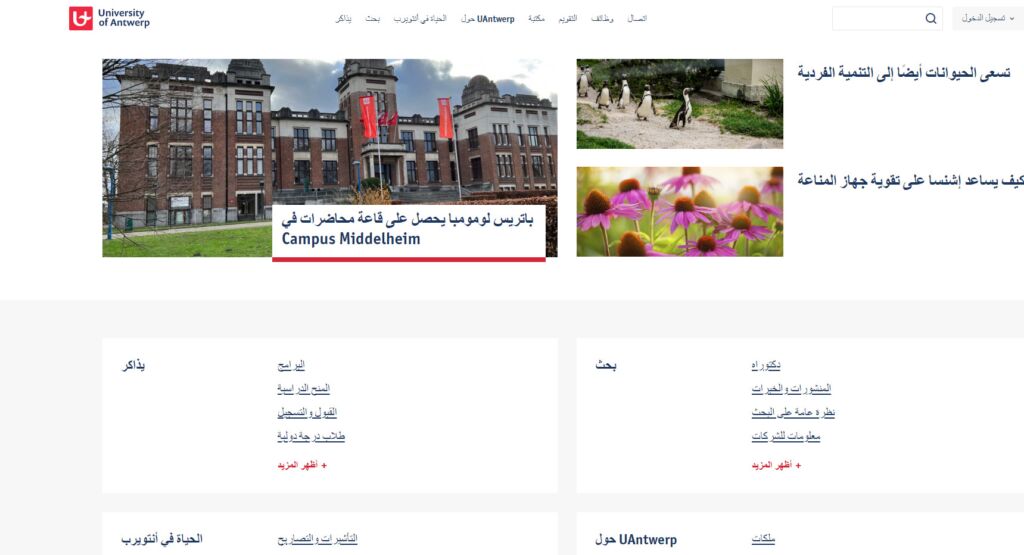Open the تسجيل الدخول login dropdown

(x=987, y=18)
